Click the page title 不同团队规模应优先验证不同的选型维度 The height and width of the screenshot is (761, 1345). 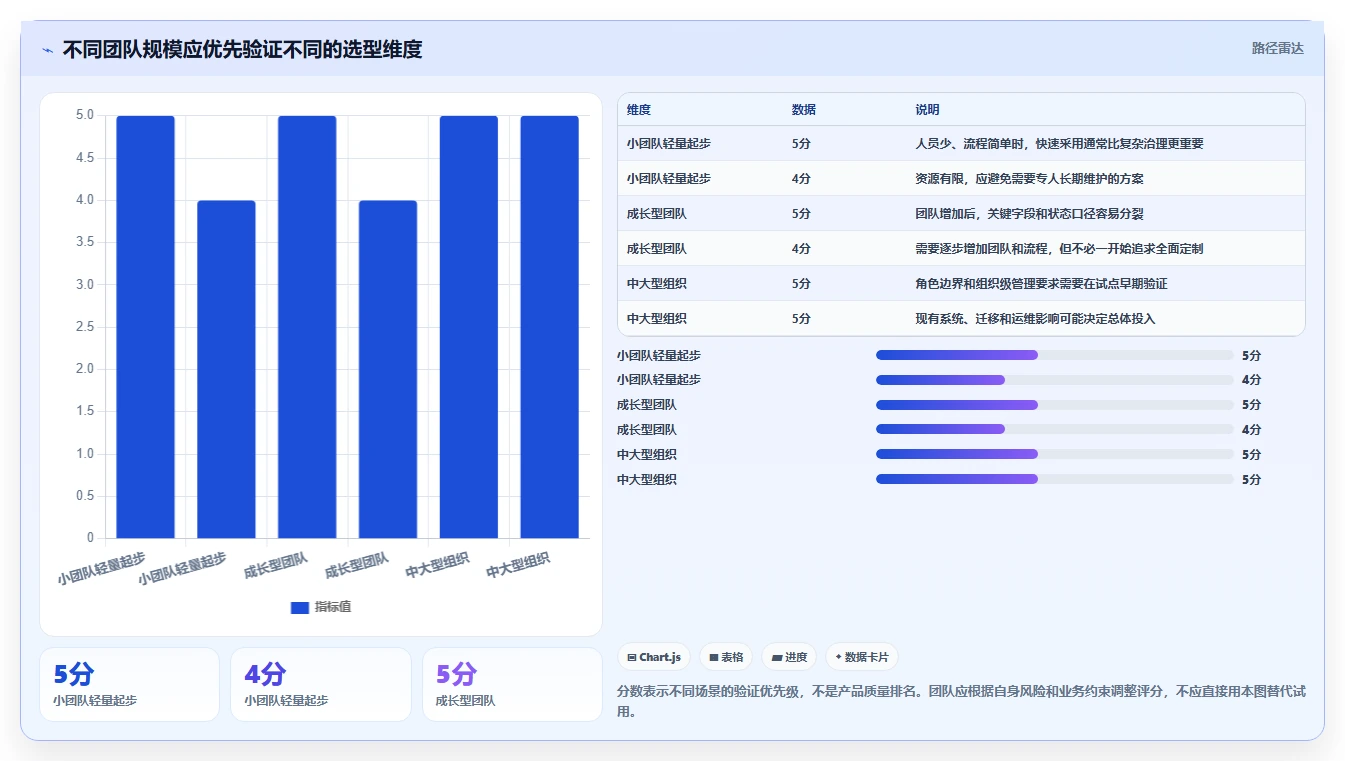(242, 49)
